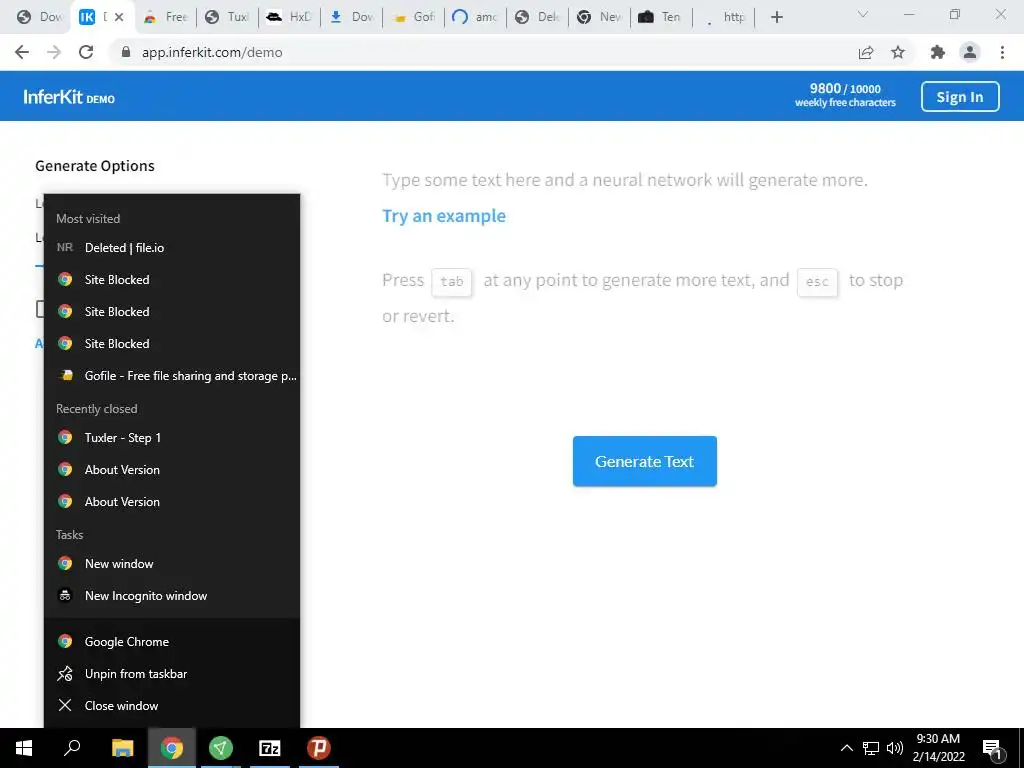Click the Chrome taskbar icon
Screen dimensions: 1024x768
point(172,748)
